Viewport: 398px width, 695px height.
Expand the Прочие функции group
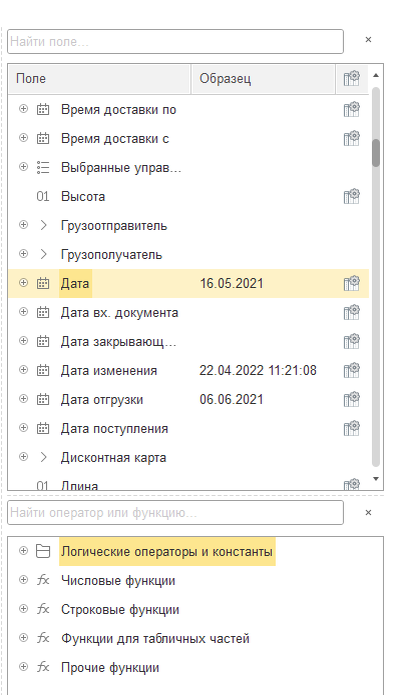23,666
